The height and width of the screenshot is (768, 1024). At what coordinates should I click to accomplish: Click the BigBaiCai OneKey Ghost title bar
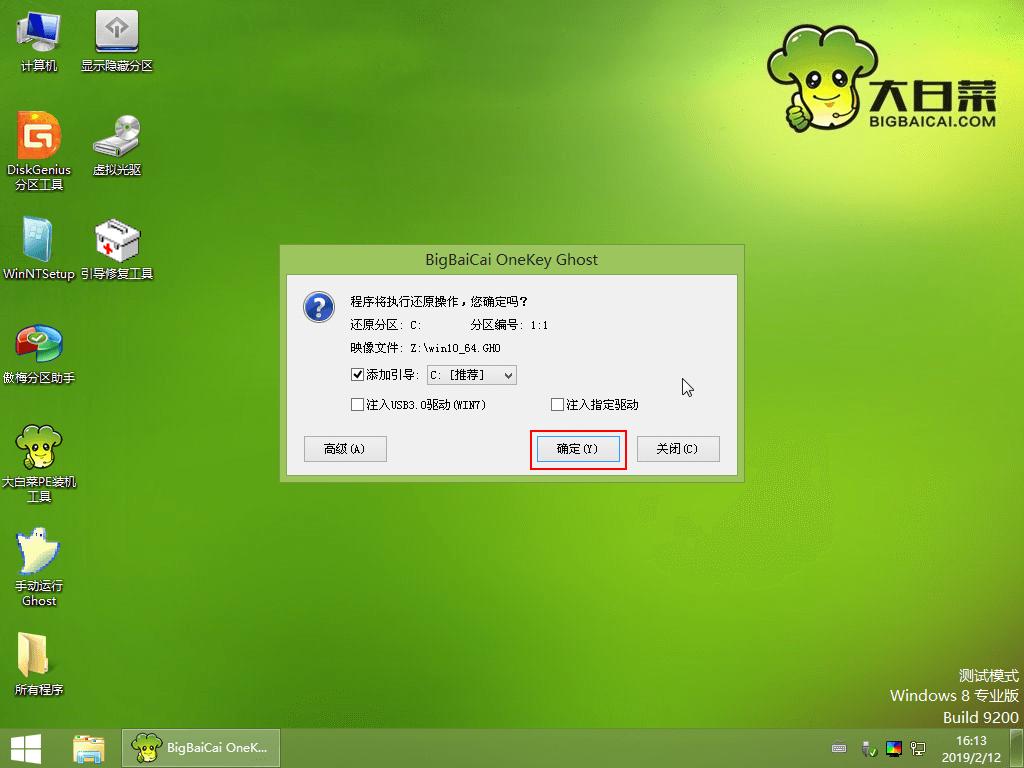[511, 260]
